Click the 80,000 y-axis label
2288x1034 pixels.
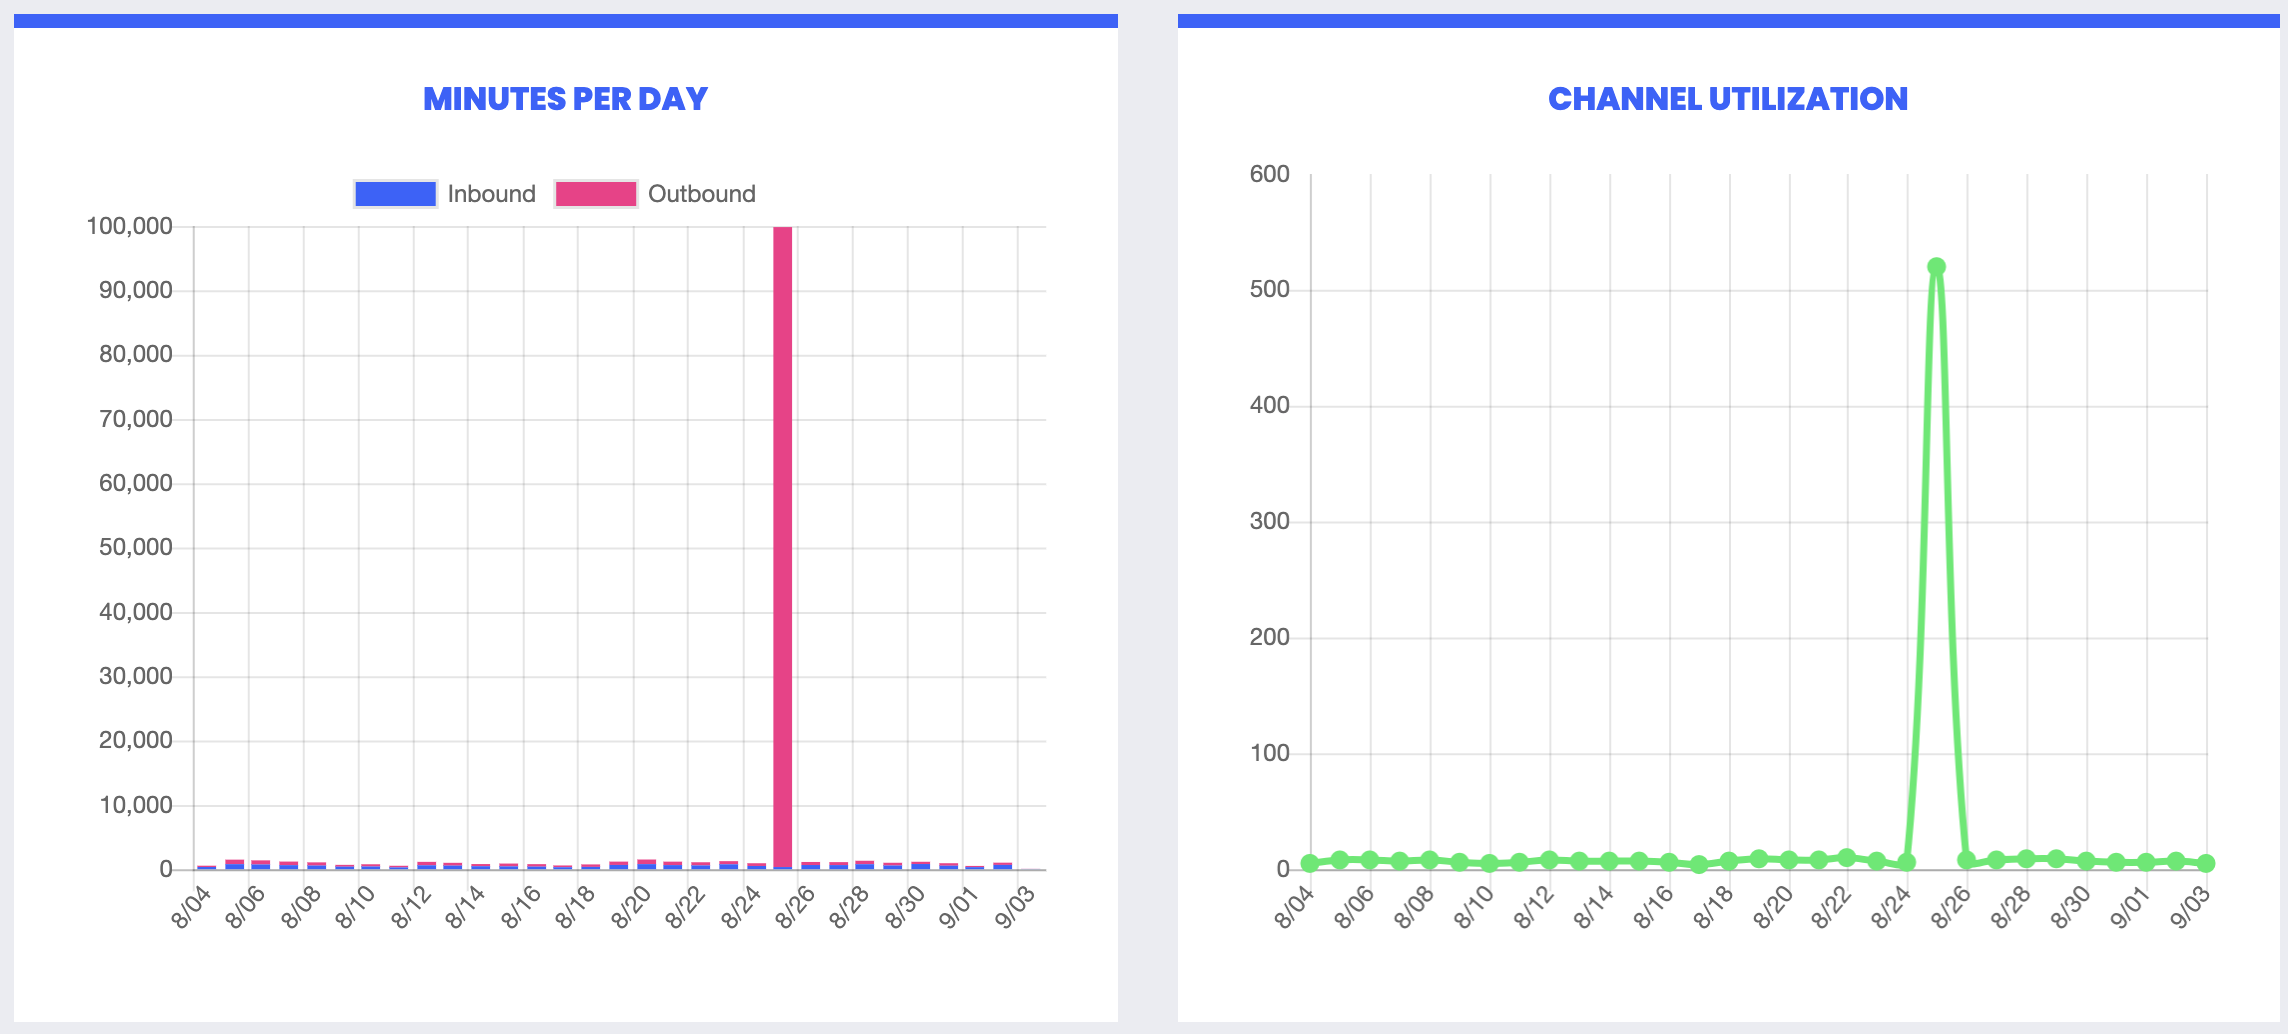click(x=136, y=355)
